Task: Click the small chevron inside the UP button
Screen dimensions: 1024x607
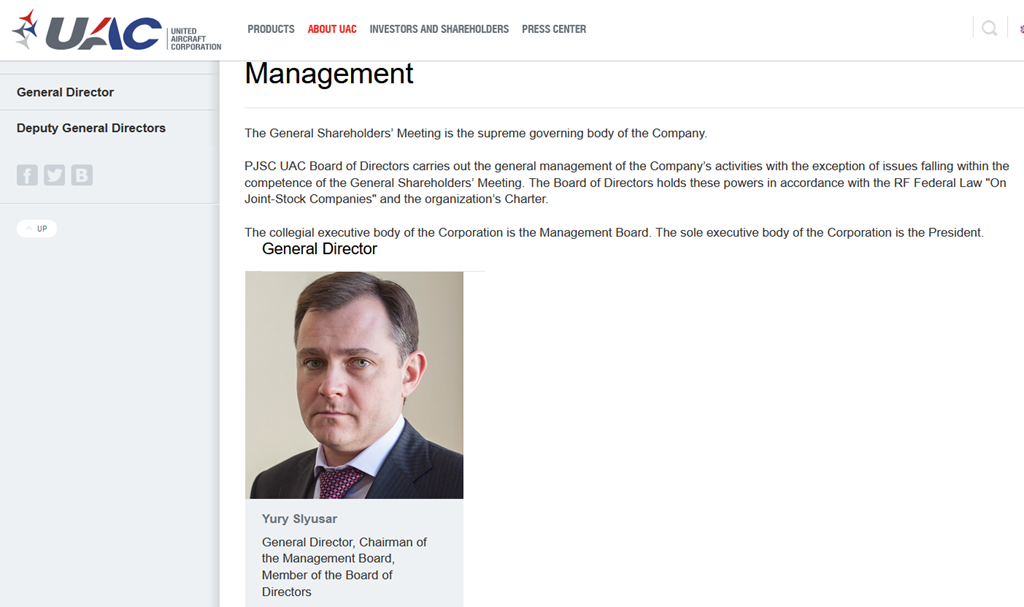Action: (29, 229)
